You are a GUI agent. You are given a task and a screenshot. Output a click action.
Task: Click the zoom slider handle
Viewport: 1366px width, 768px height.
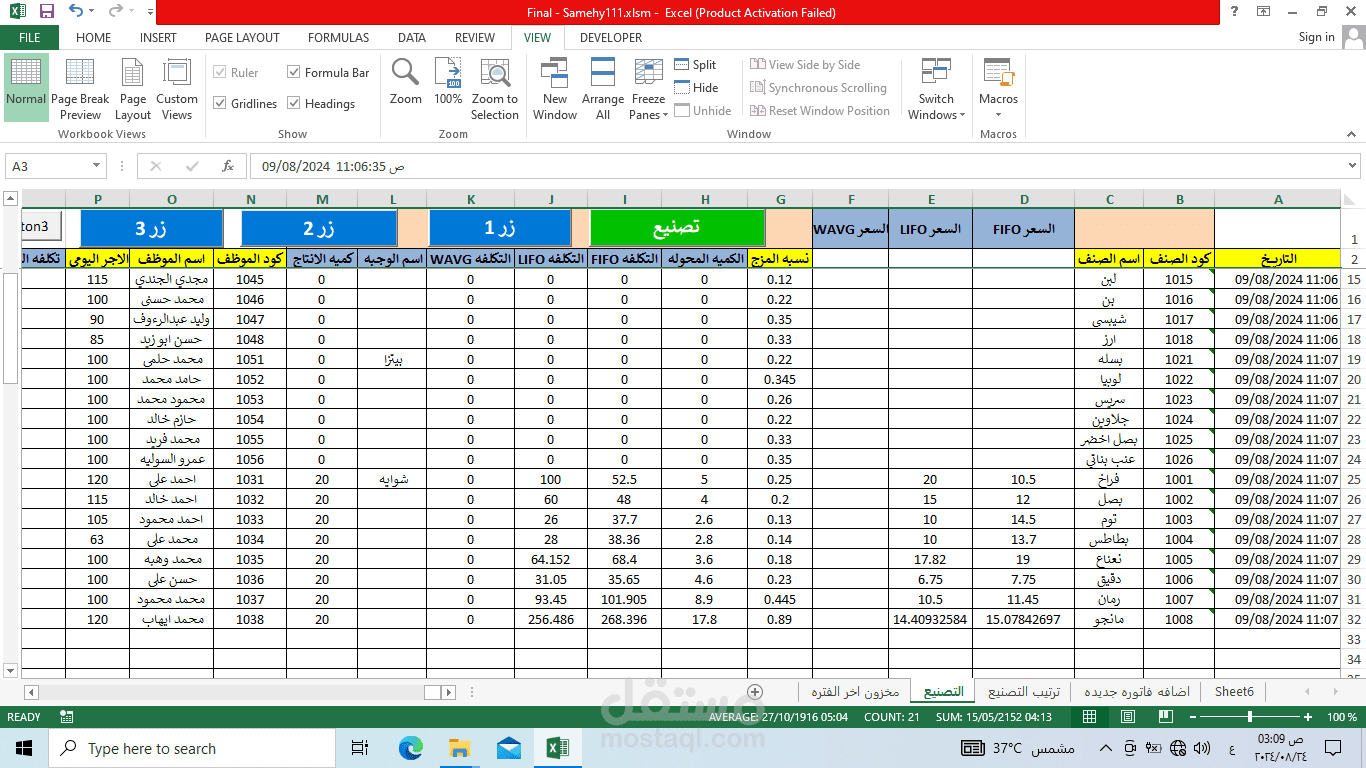coord(1249,717)
